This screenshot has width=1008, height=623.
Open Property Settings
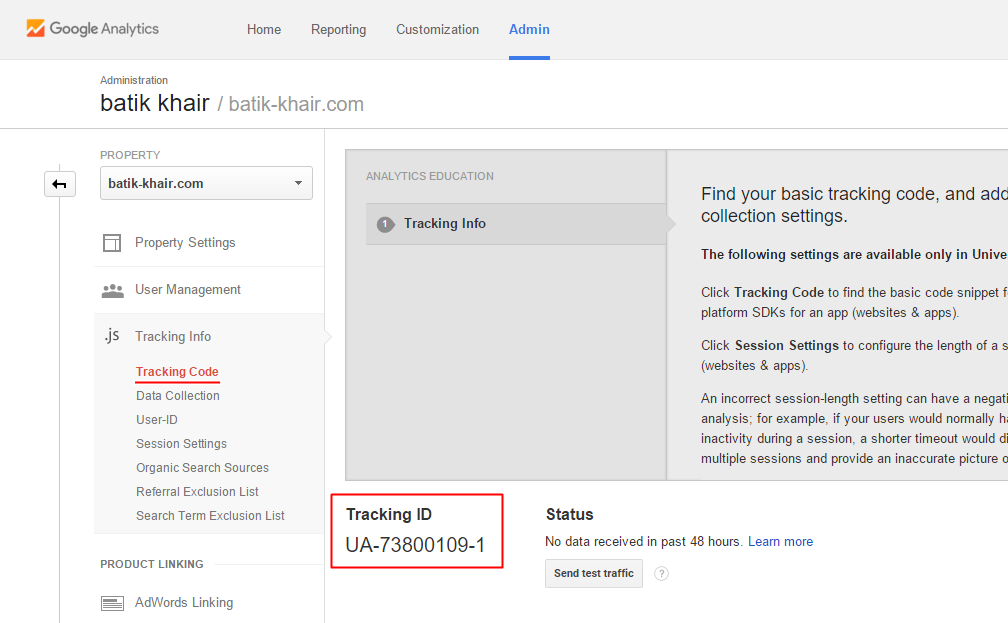point(184,243)
